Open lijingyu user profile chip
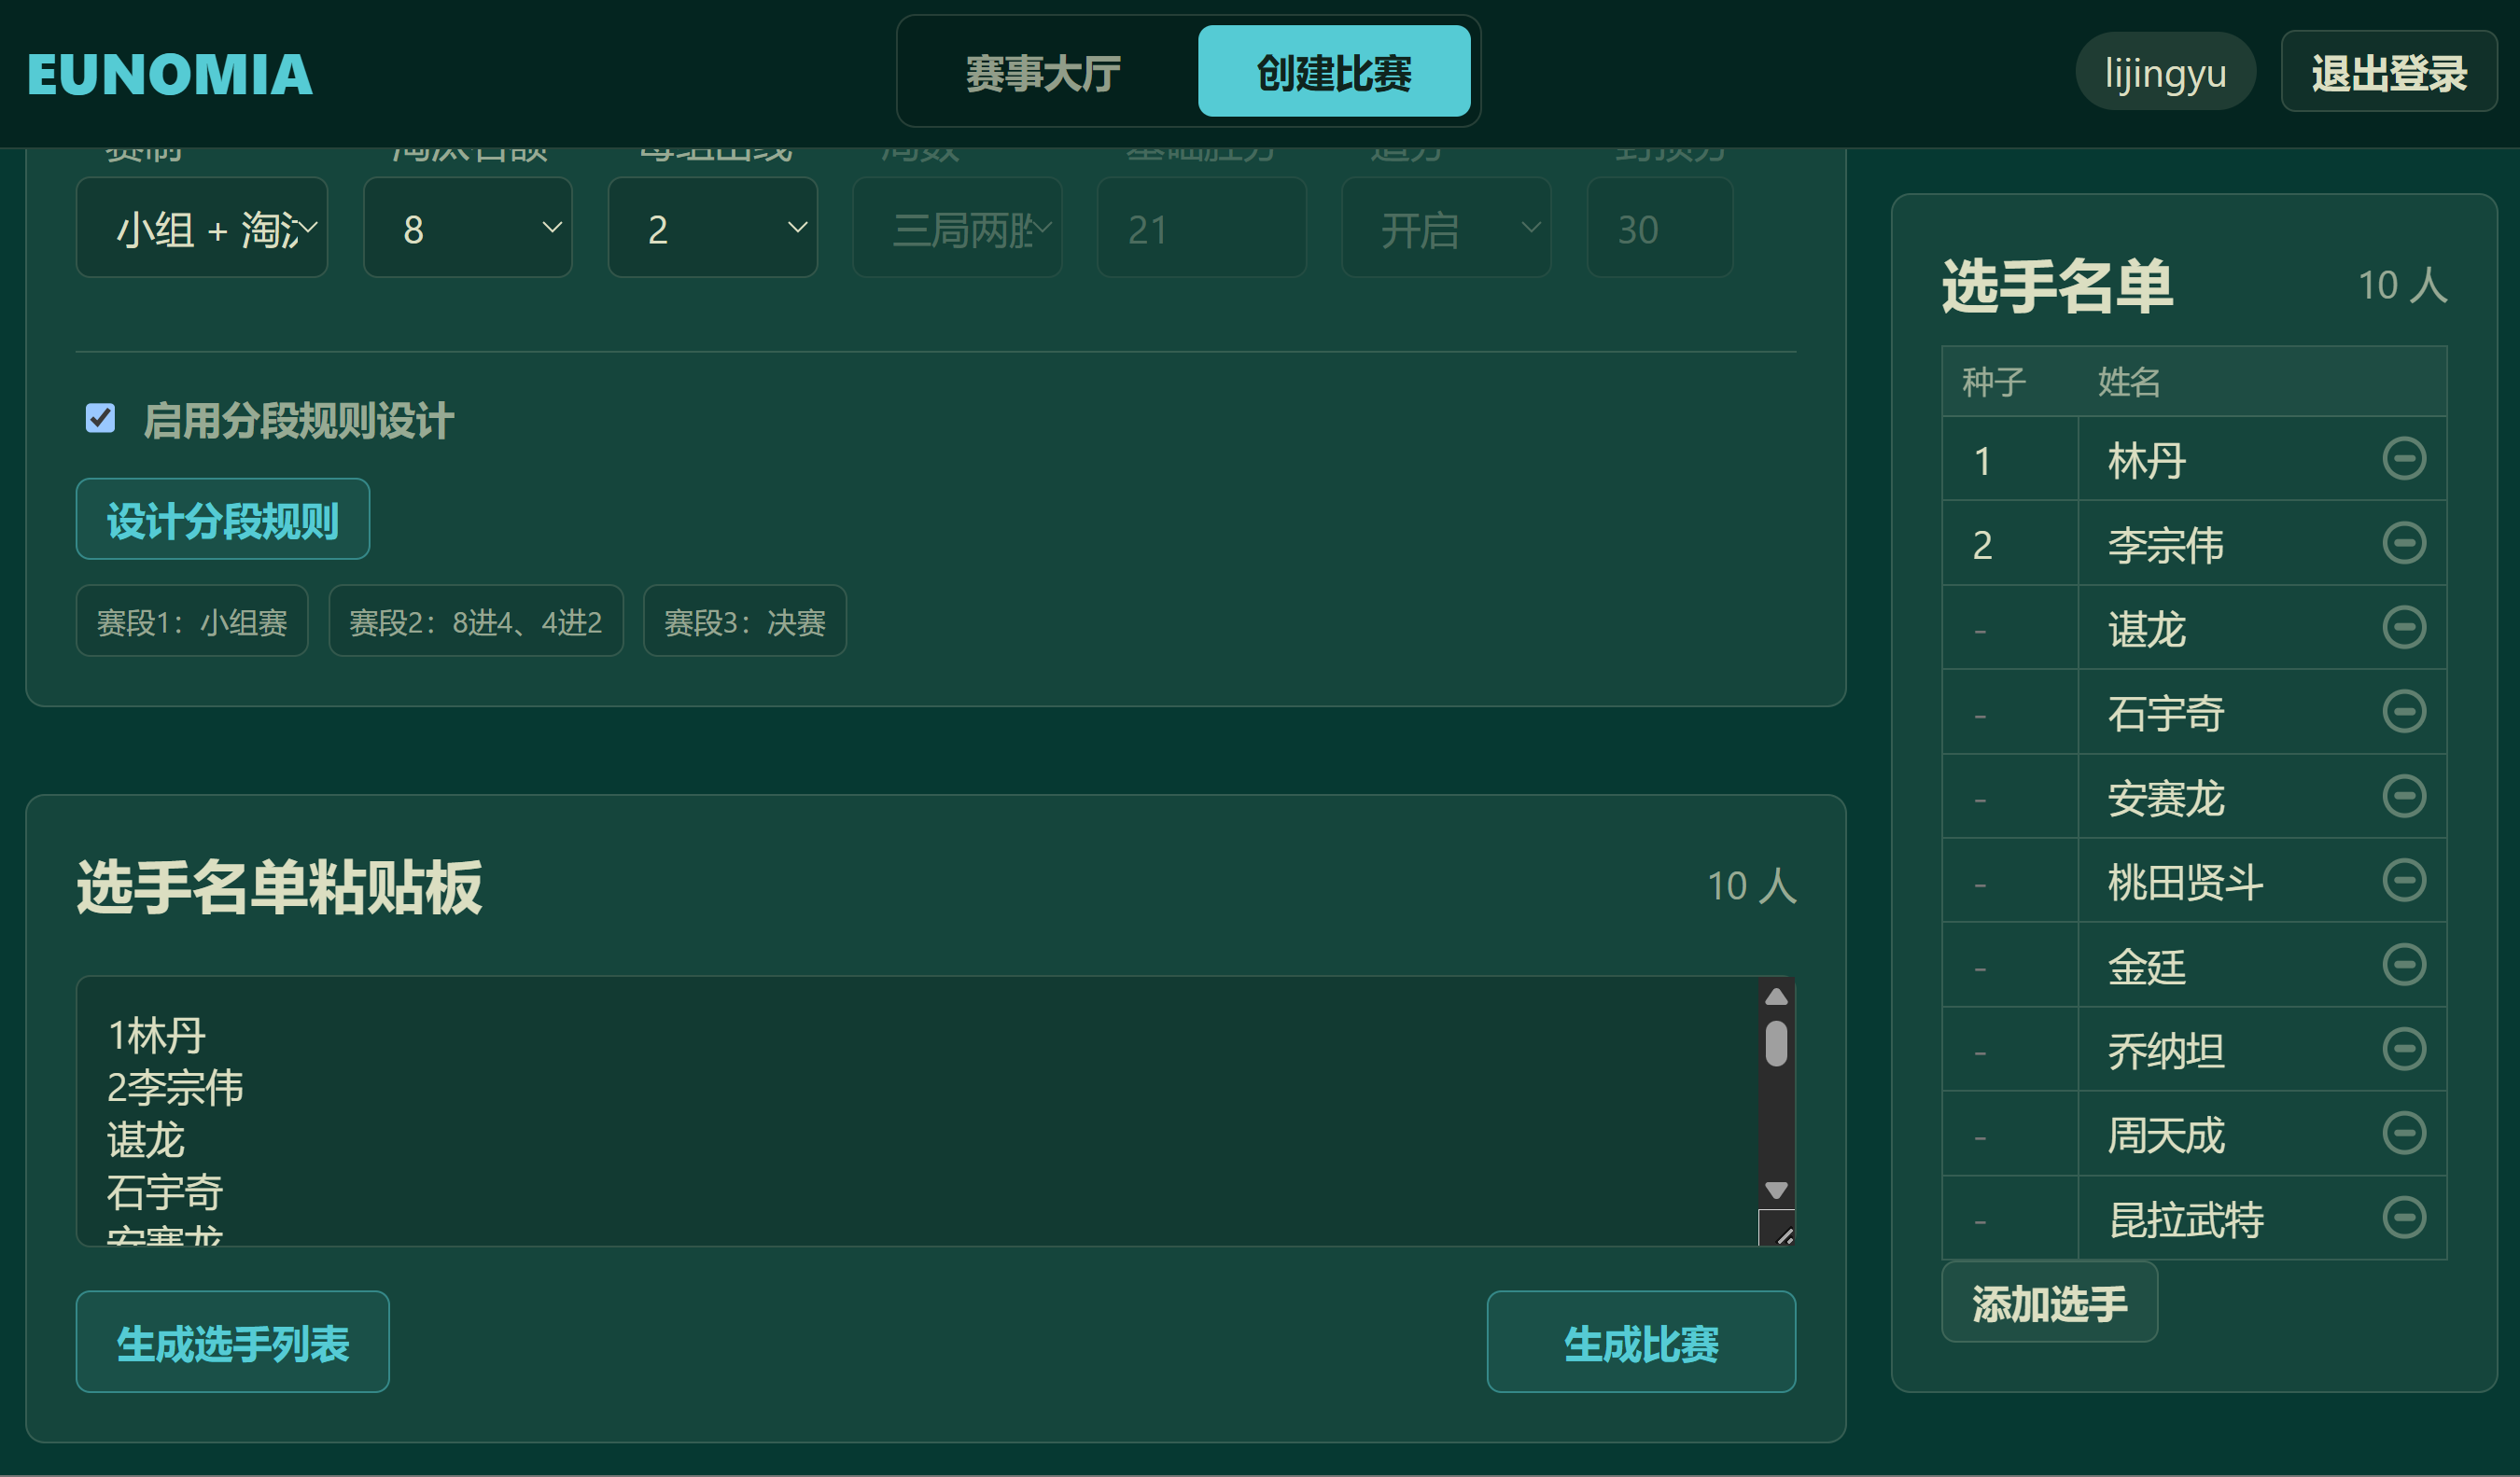2520x1477 pixels. tap(2166, 72)
